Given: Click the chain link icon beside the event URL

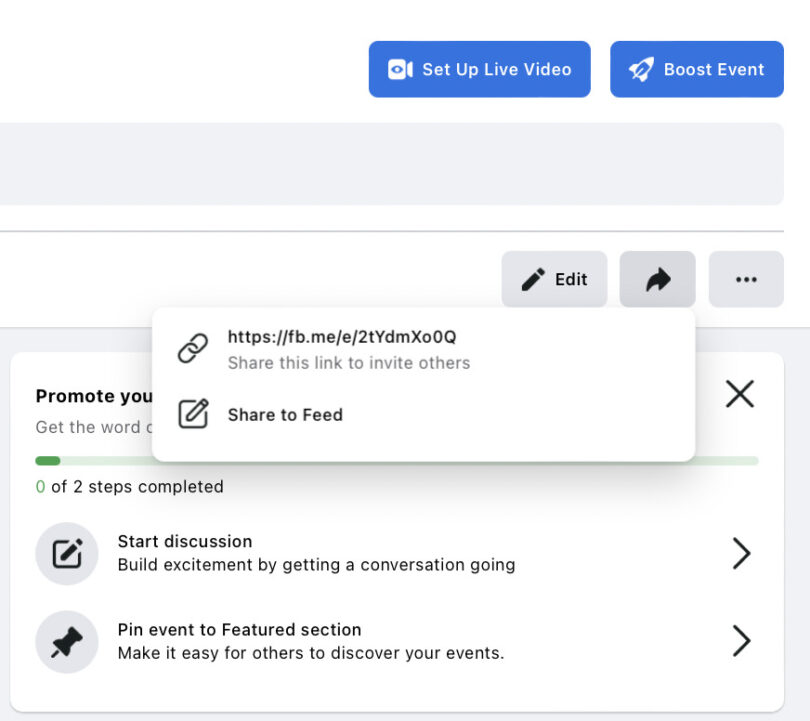Looking at the screenshot, I should pyautogui.click(x=191, y=348).
